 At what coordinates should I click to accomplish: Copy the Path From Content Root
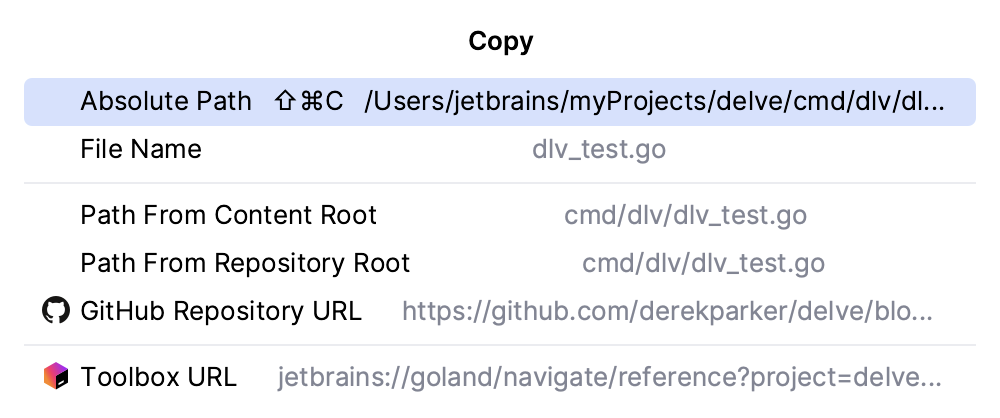tap(229, 216)
